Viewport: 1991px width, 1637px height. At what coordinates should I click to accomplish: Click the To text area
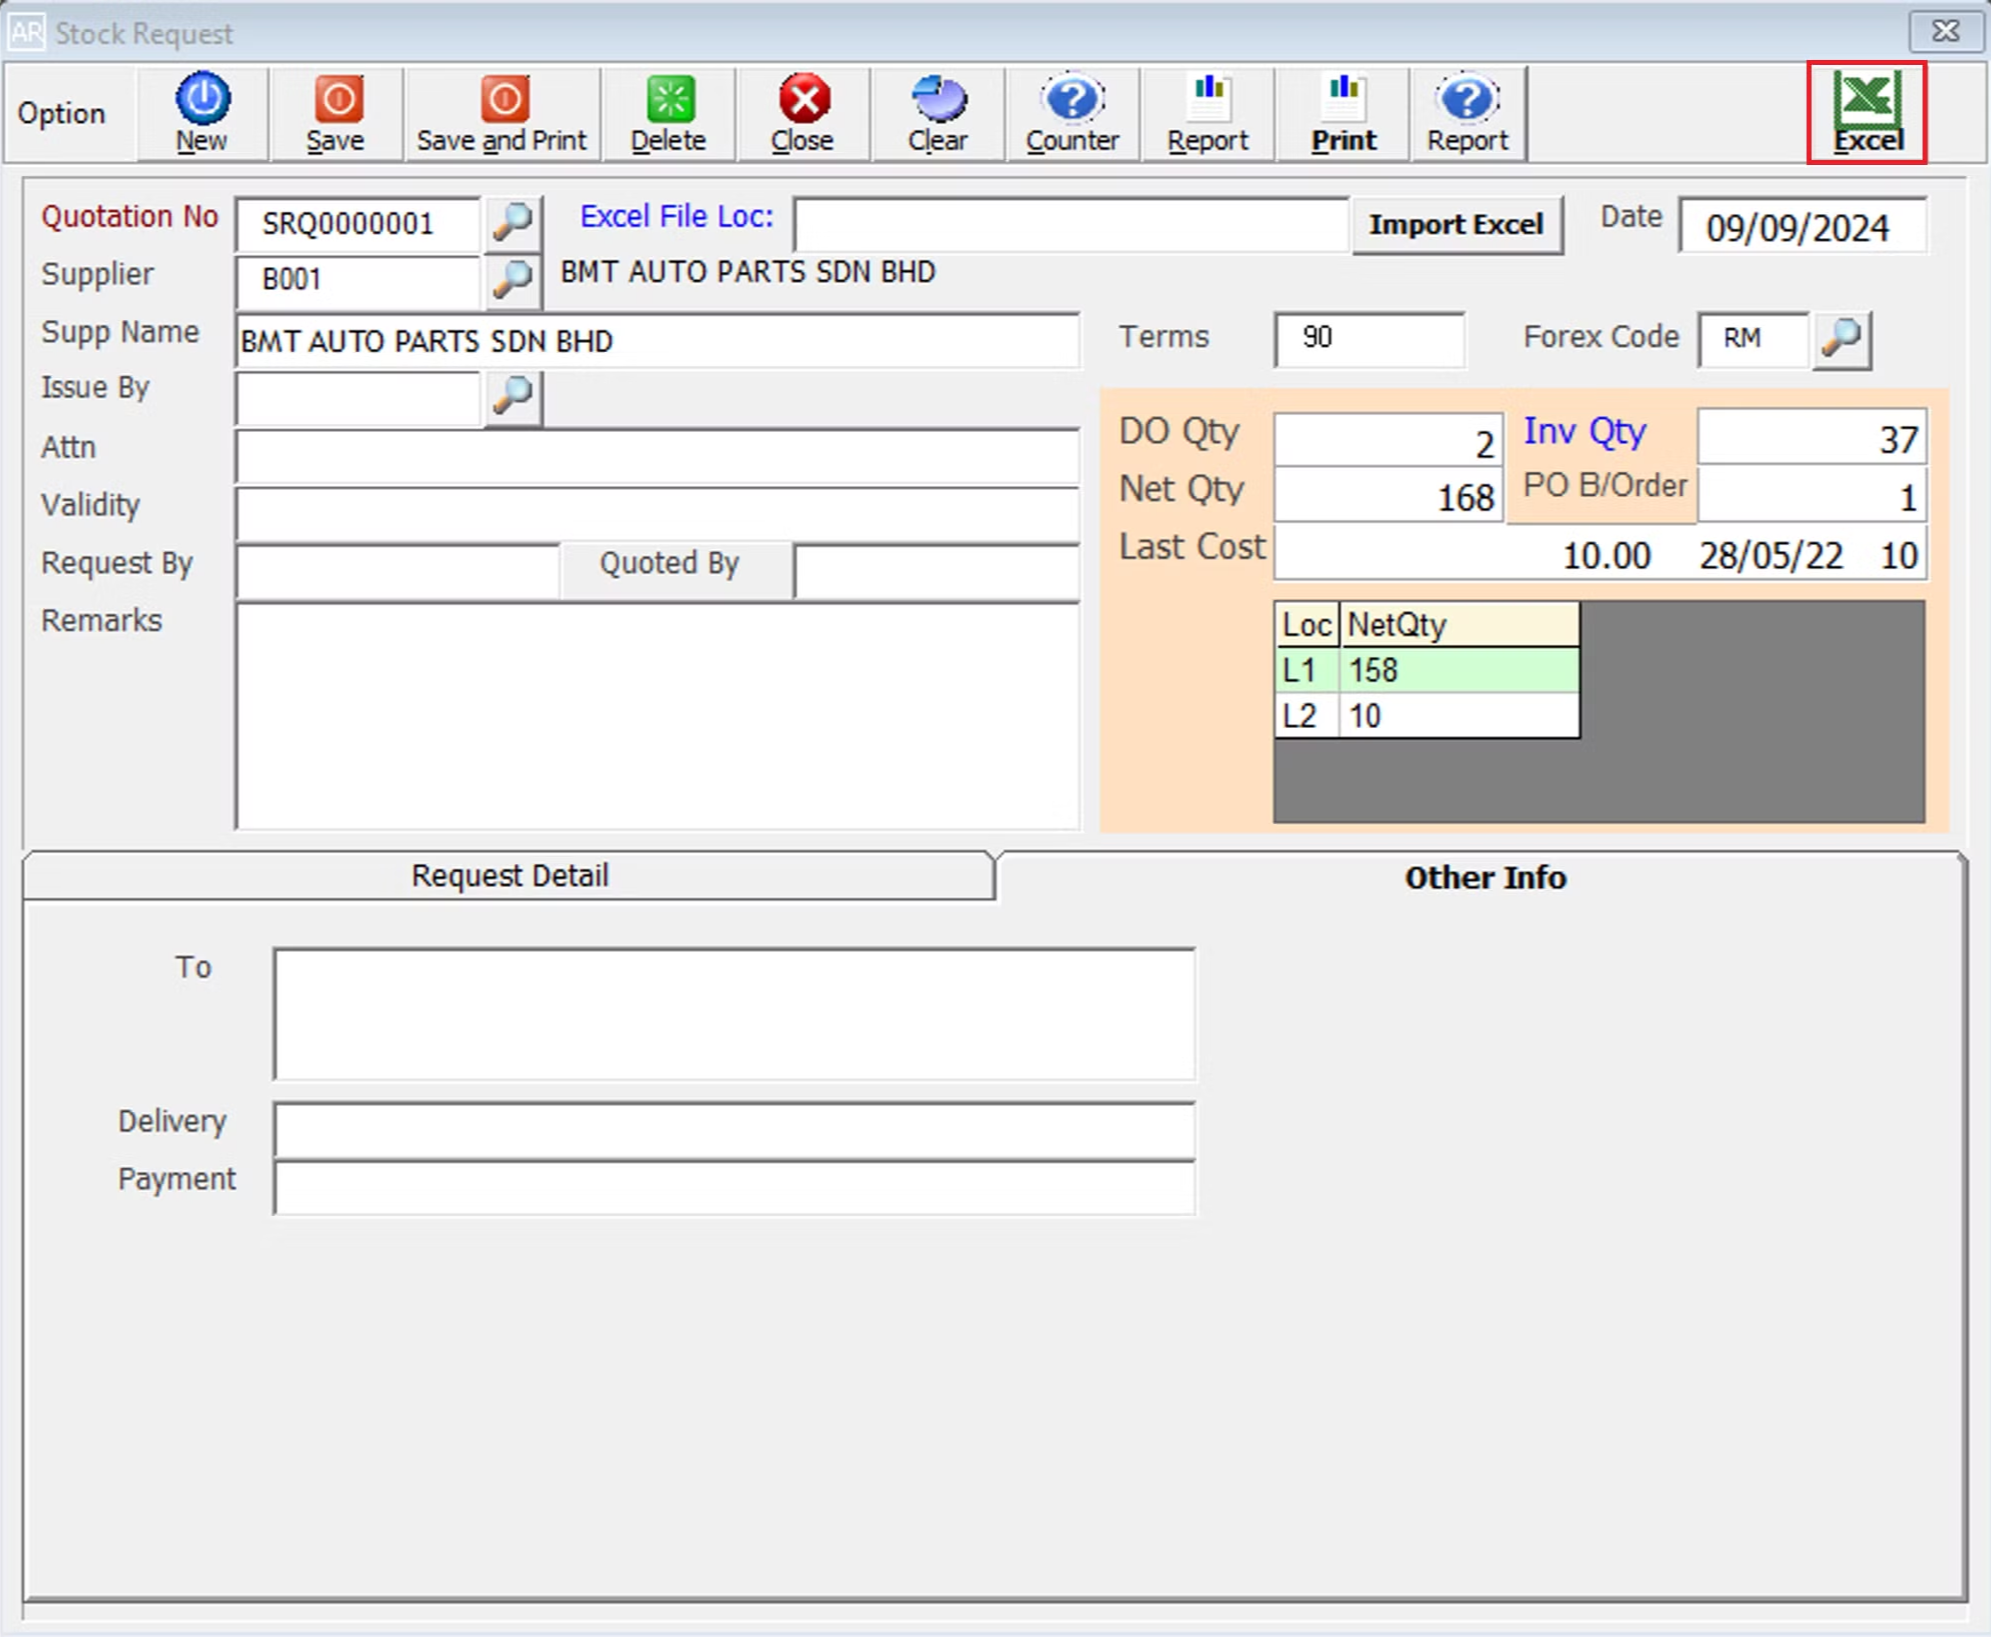[734, 1014]
